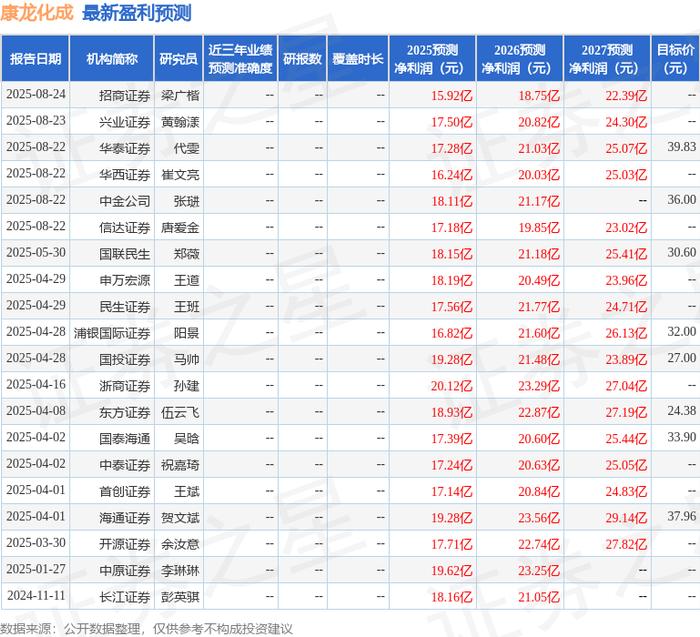Click researcher name 崔文亮
The height and width of the screenshot is (637, 700).
coord(180,175)
